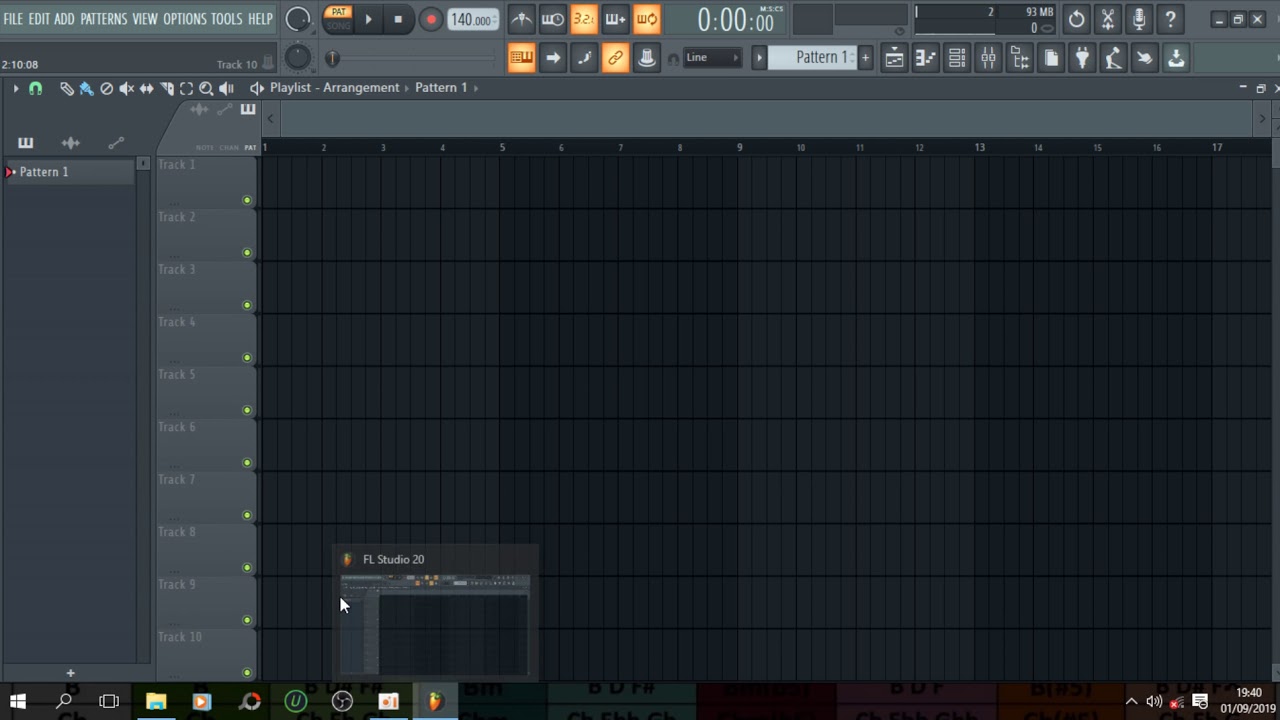Arm the red record button
Screen dimensions: 1280x720
[x=431, y=19]
